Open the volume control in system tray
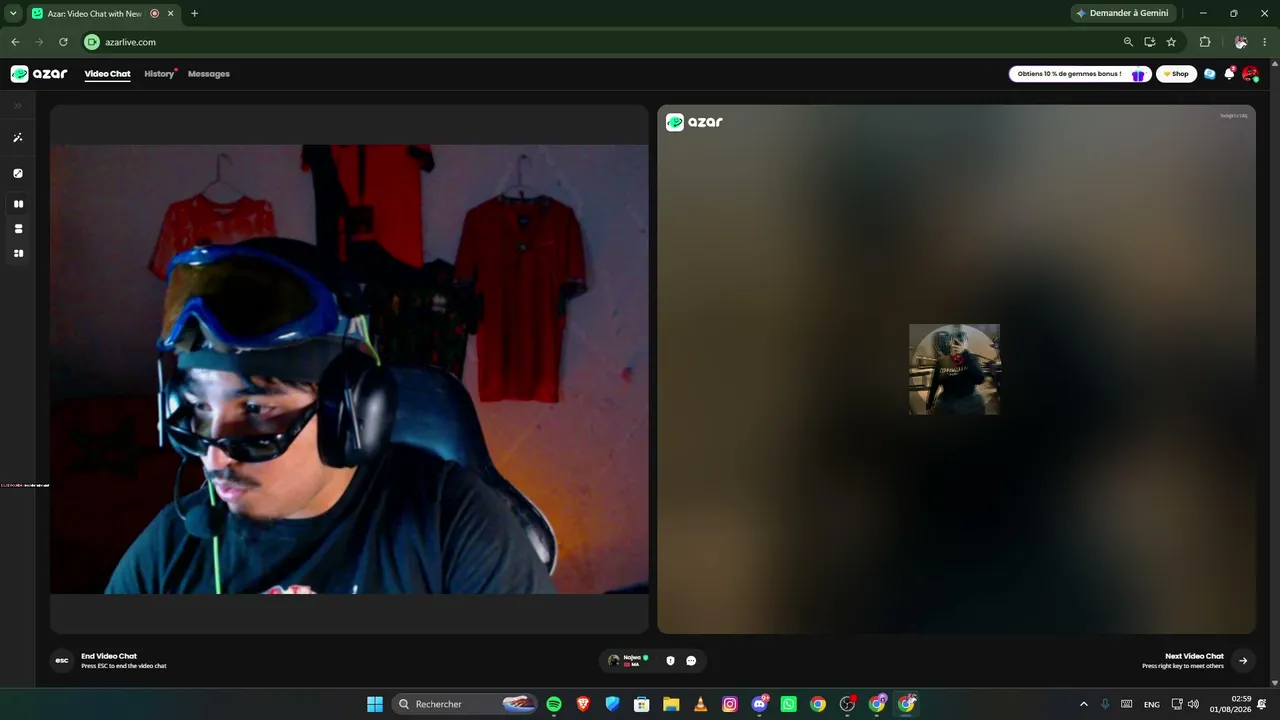 click(x=1193, y=704)
